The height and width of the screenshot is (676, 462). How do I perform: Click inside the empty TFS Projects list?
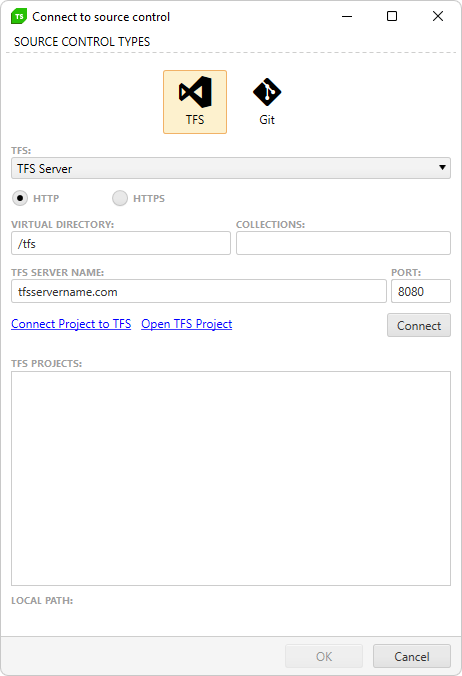pyautogui.click(x=231, y=478)
